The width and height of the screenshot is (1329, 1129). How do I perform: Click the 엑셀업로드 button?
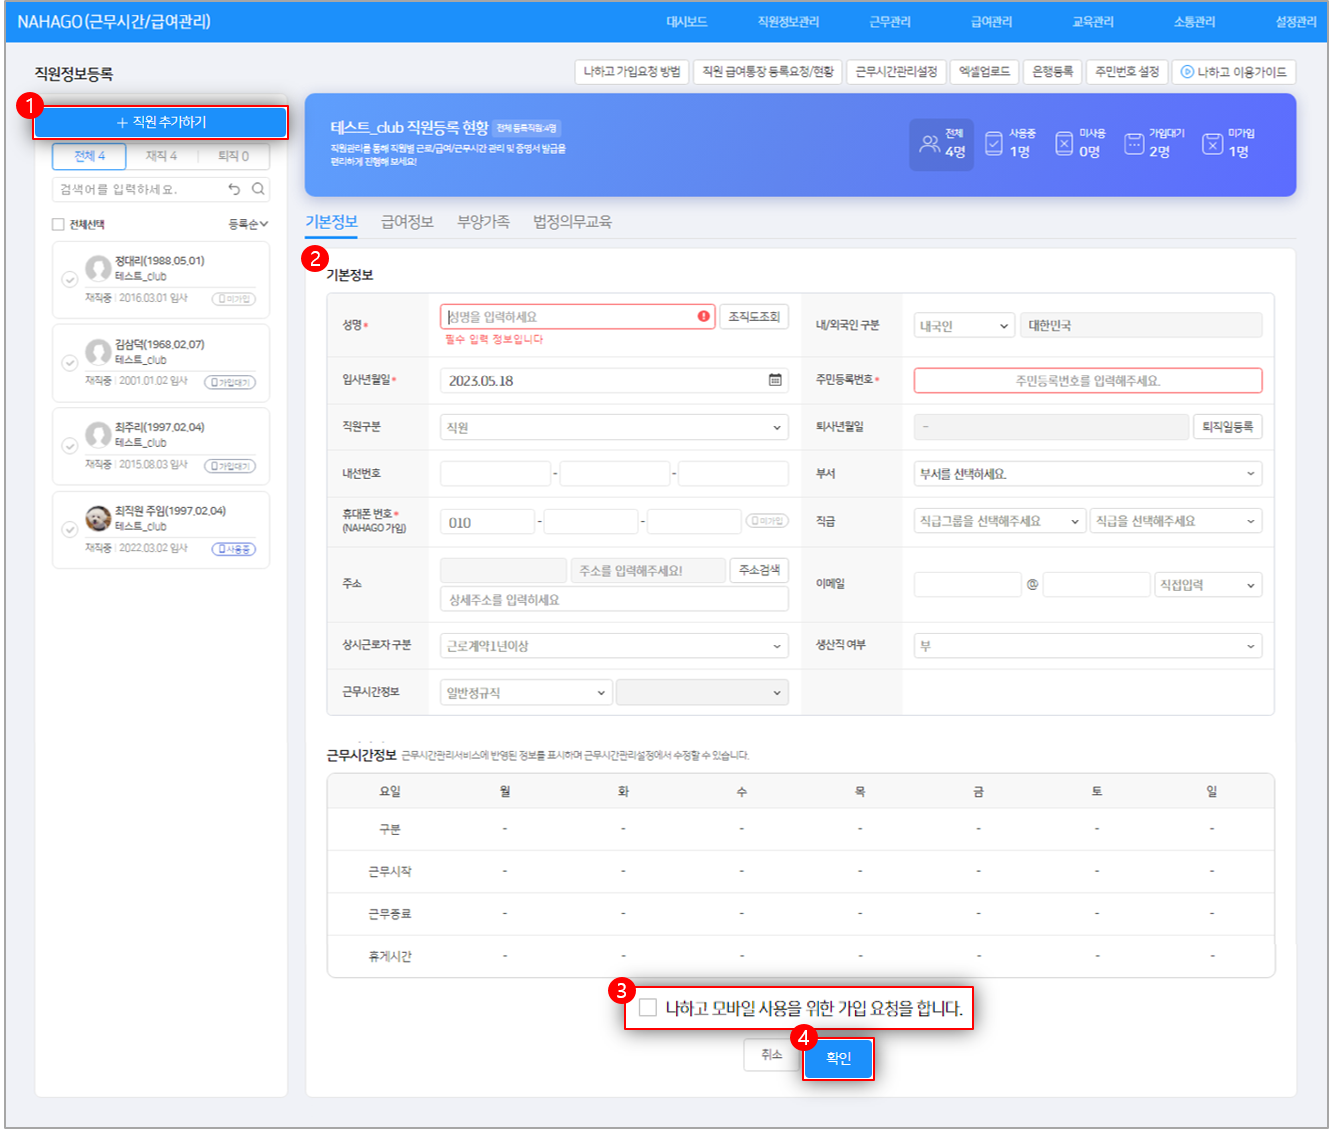click(x=985, y=72)
